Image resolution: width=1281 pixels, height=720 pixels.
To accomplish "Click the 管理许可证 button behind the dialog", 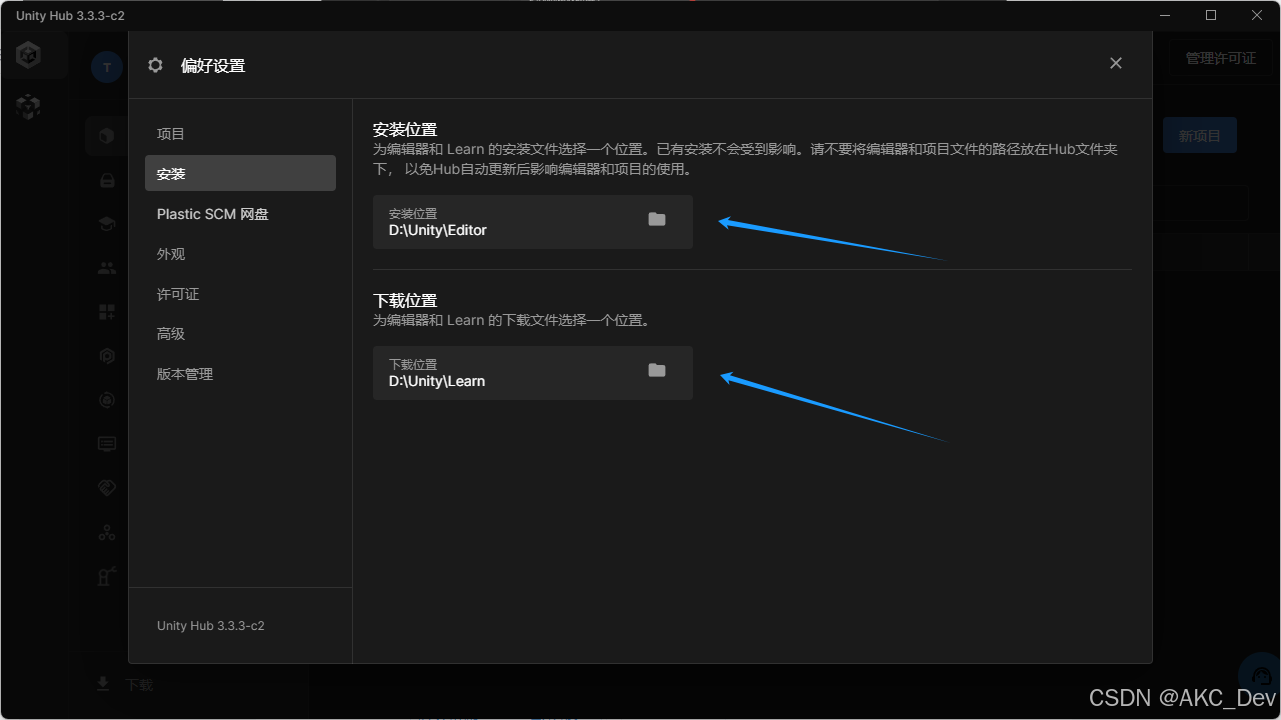I will click(1220, 58).
